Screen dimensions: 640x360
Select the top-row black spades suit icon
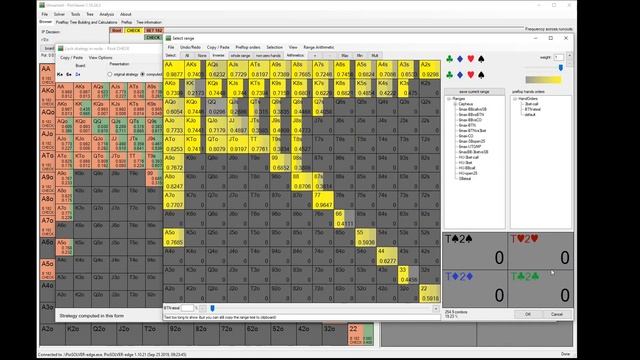tap(481, 59)
